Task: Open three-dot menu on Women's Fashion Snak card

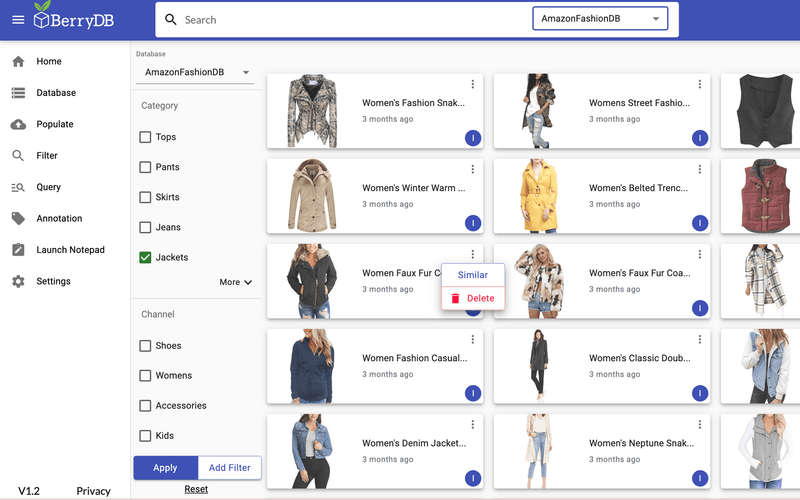Action: (473, 85)
